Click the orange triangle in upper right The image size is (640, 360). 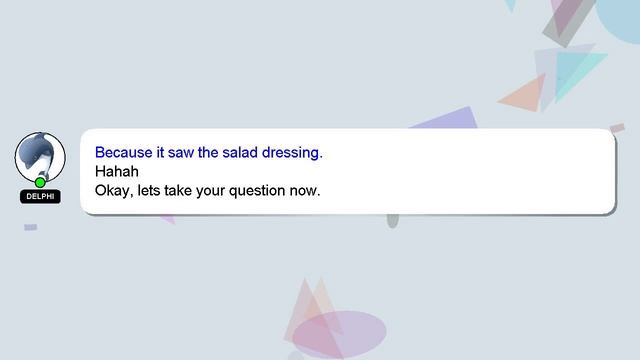tap(525, 96)
